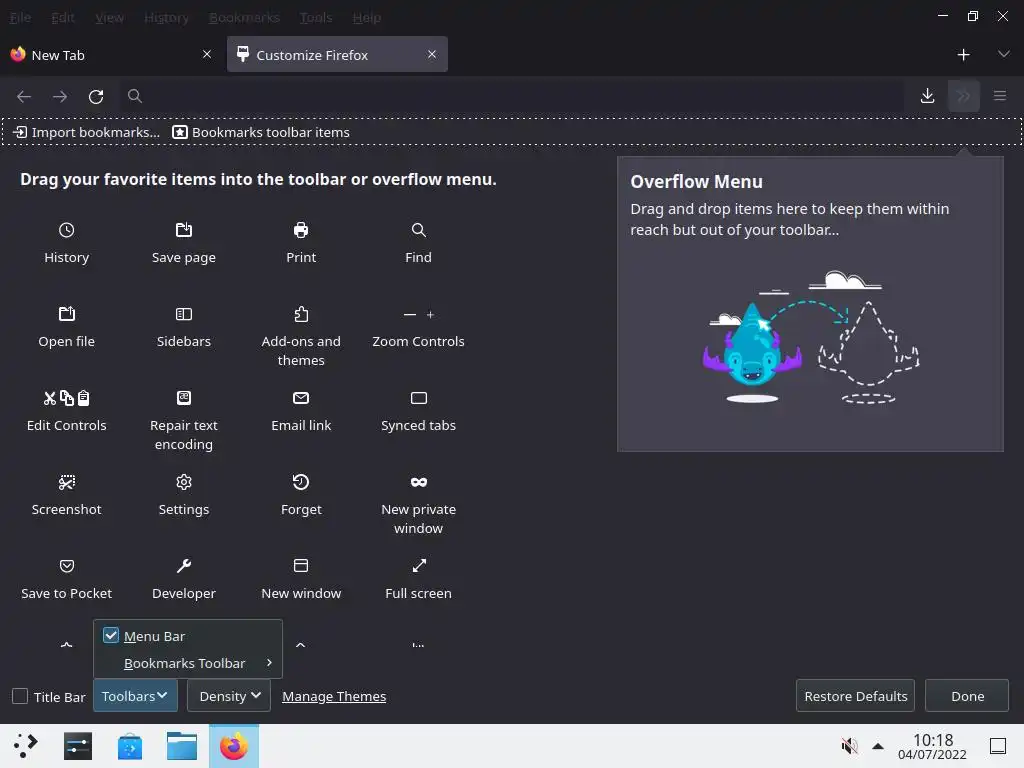
Task: Click the Reload page button
Action: pyautogui.click(x=96, y=96)
